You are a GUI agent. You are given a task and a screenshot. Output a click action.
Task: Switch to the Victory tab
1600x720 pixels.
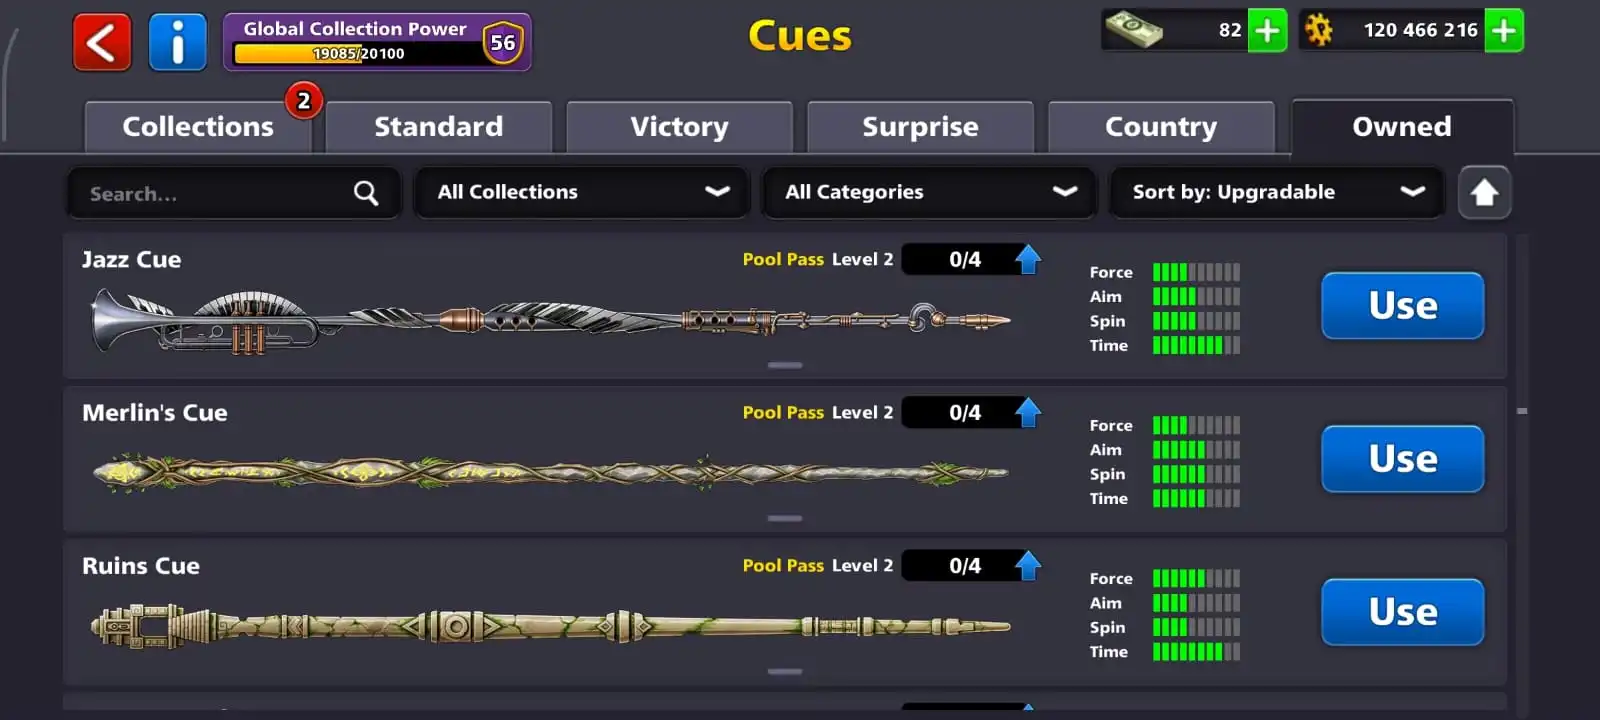click(x=680, y=127)
